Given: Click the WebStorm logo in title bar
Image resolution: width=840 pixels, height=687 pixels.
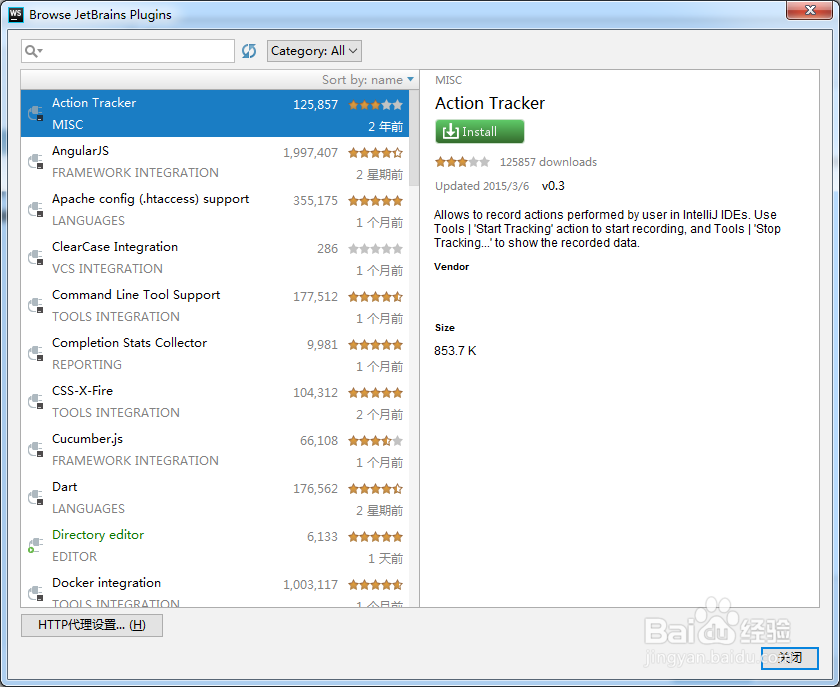Looking at the screenshot, I should (x=16, y=14).
